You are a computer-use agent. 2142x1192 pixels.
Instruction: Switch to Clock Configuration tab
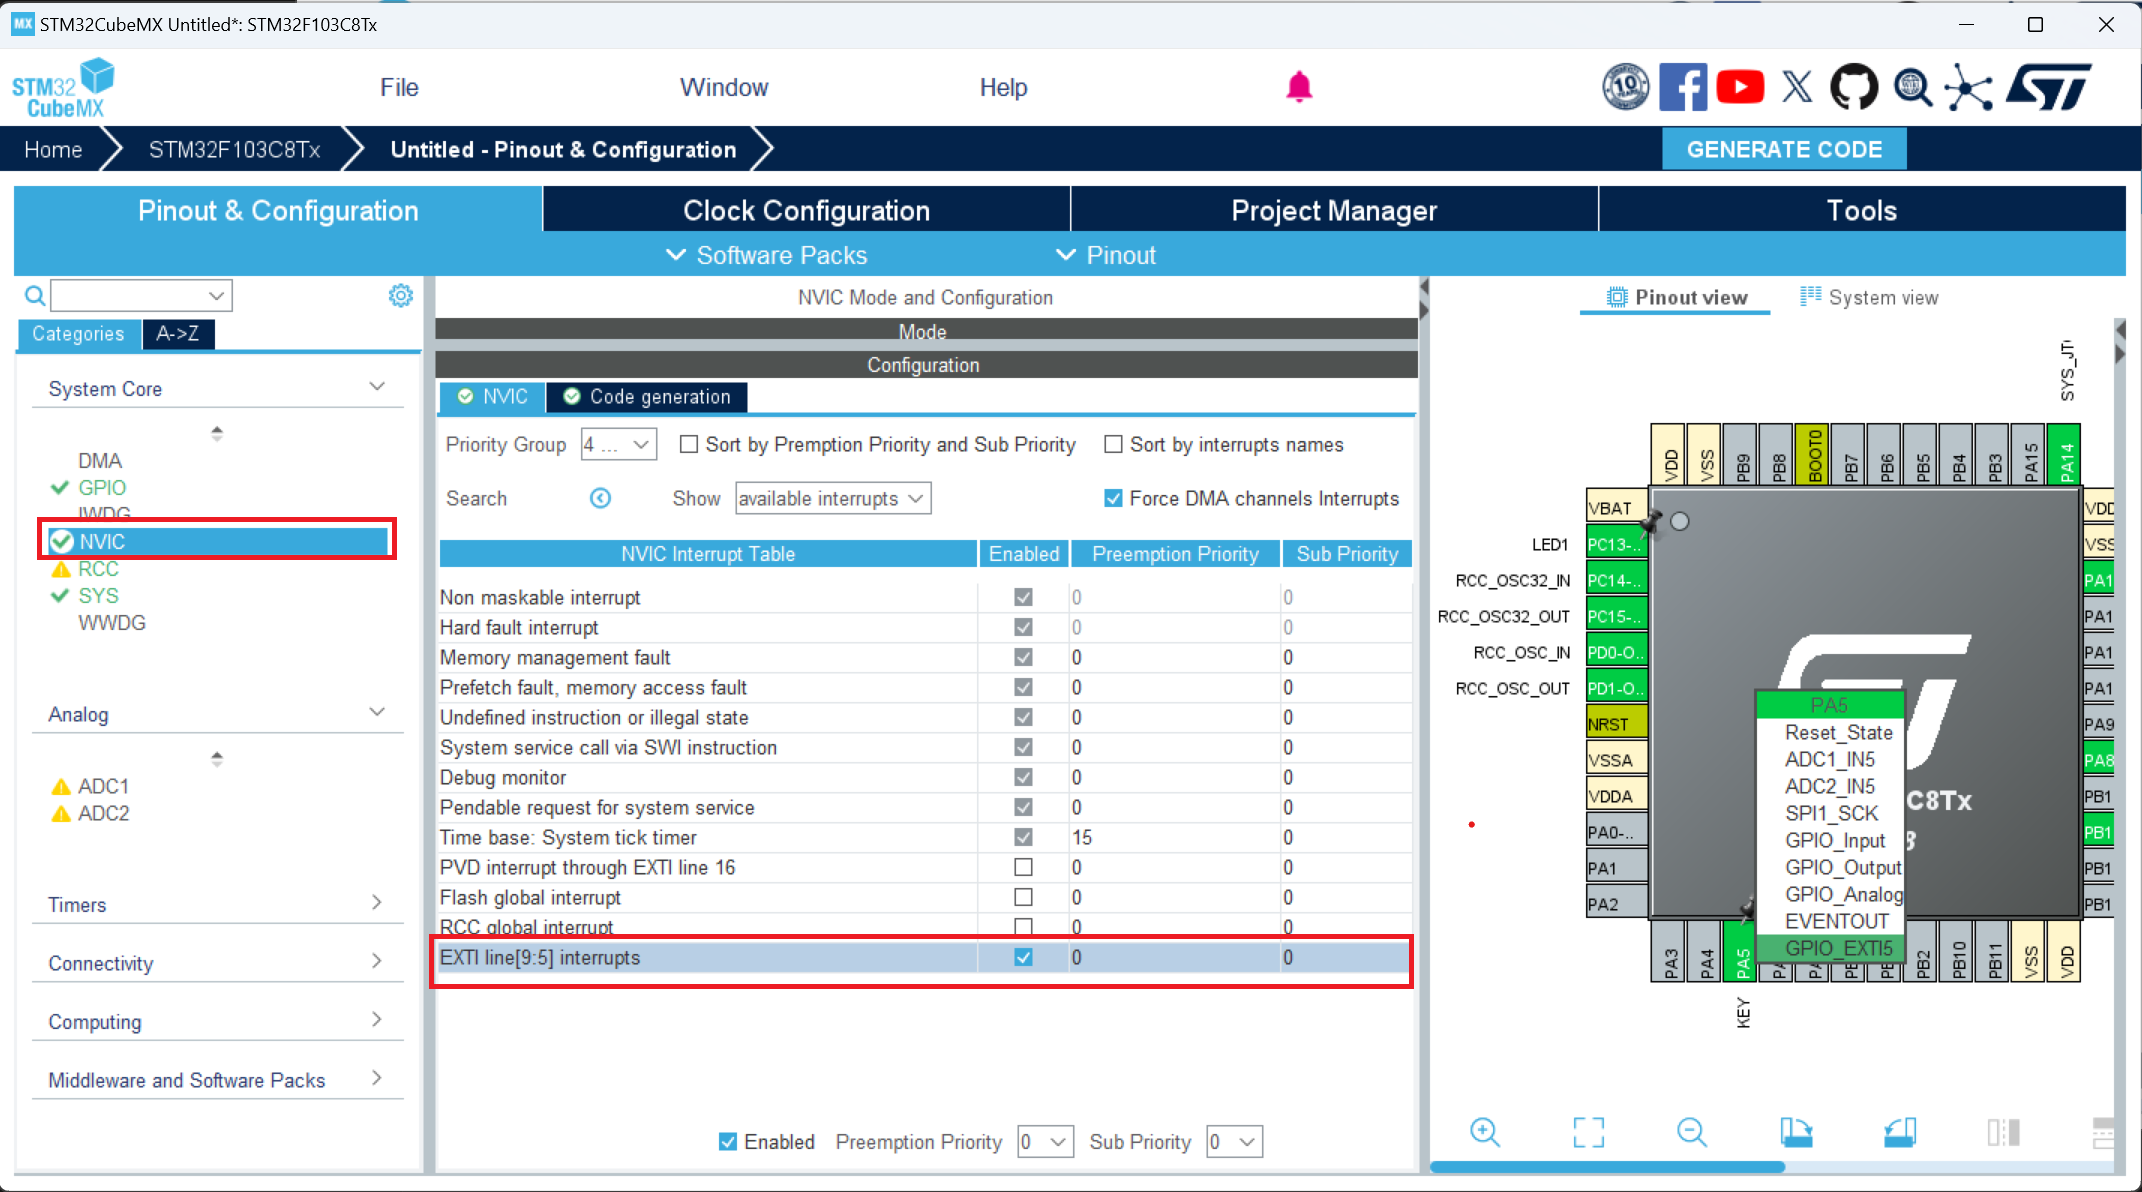point(806,211)
